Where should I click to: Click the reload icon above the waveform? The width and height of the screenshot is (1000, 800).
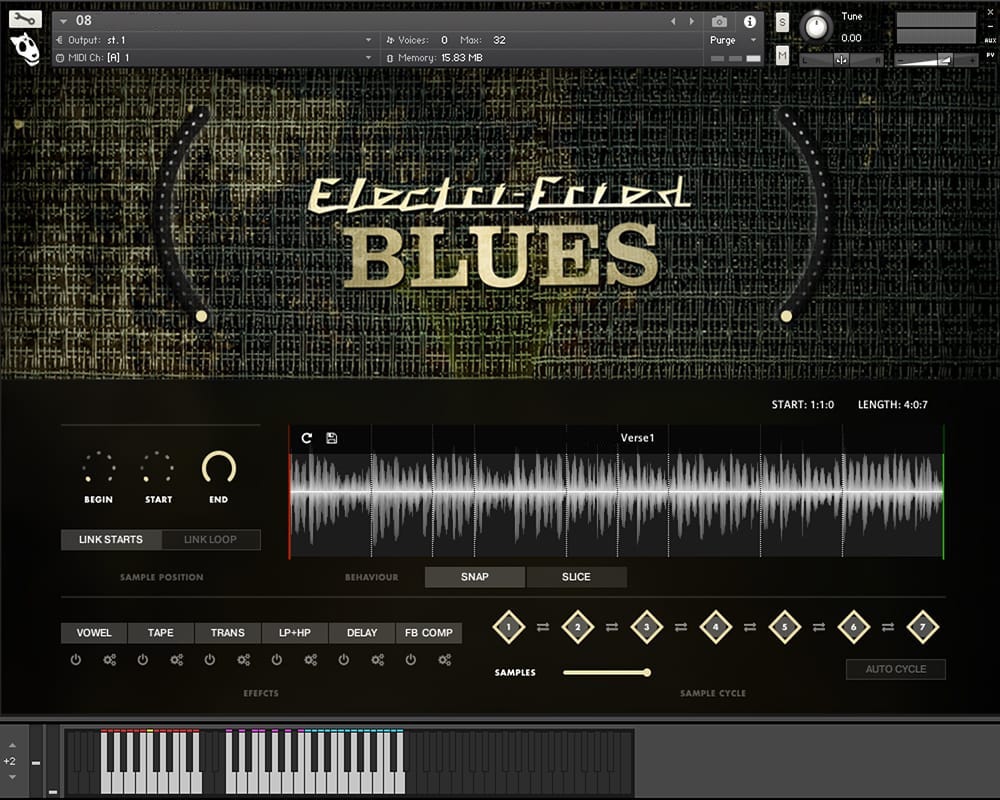point(307,438)
